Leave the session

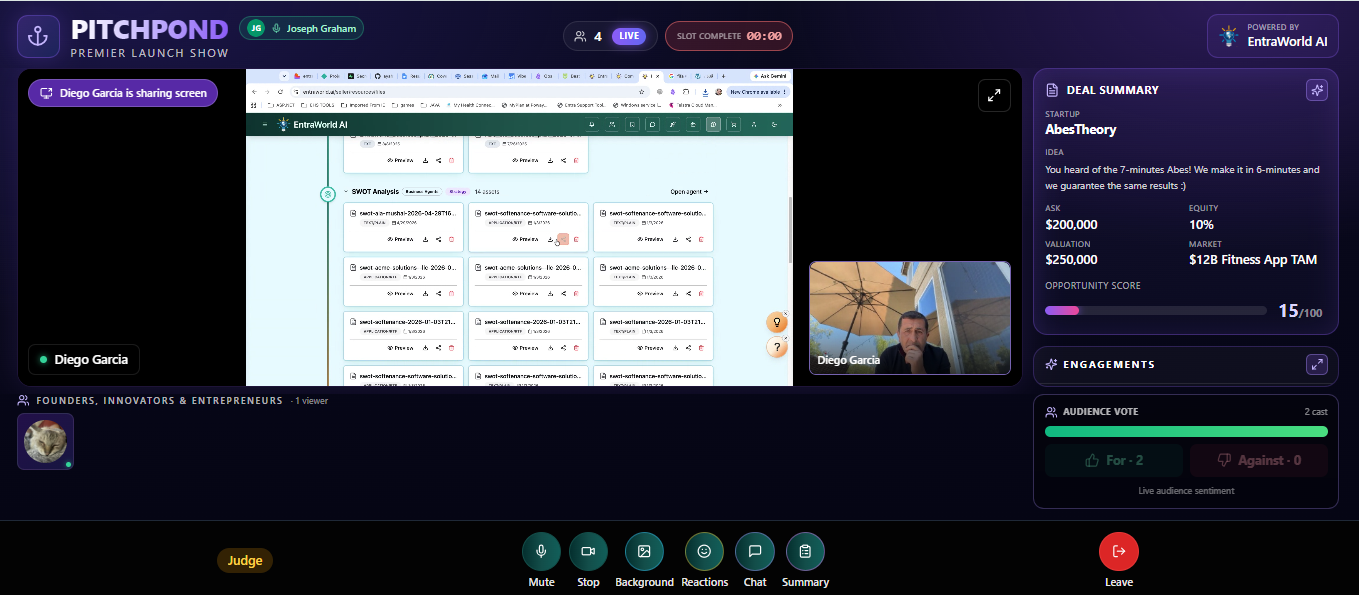(1119, 551)
